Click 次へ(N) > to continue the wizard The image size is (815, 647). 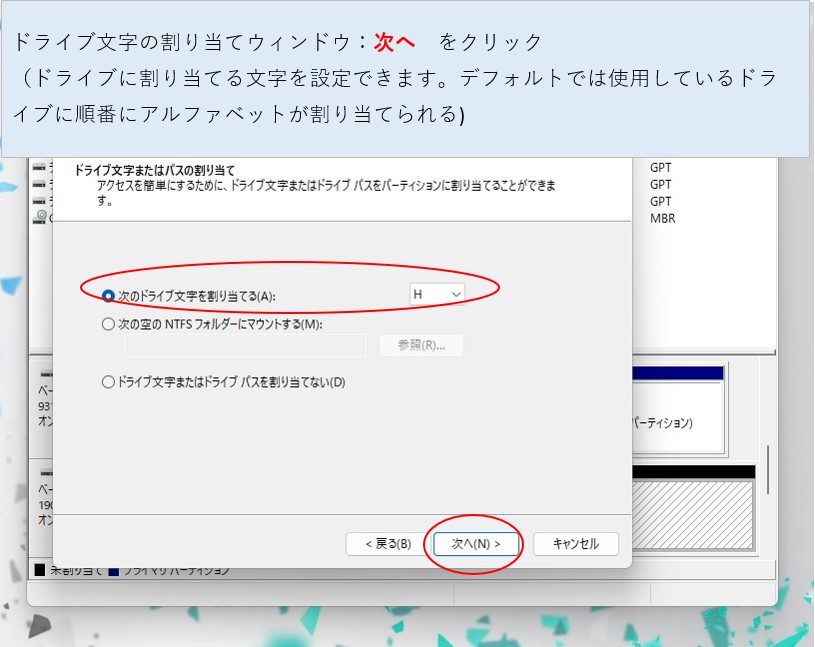tap(475, 544)
